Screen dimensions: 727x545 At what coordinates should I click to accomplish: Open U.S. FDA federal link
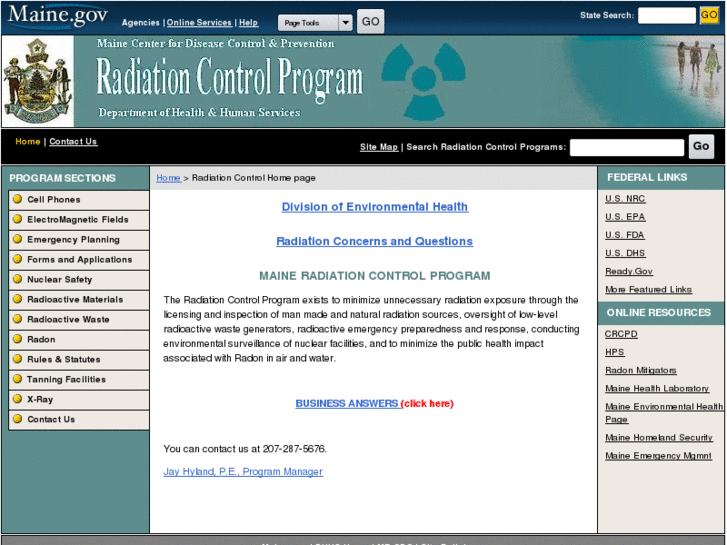tap(625, 235)
